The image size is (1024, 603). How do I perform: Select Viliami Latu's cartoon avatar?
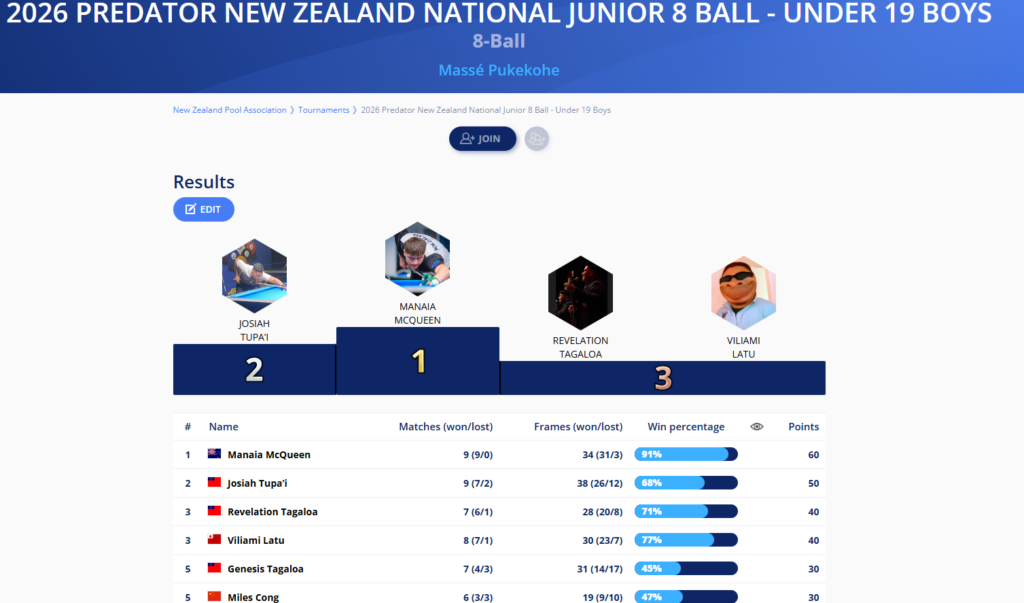pyautogui.click(x=743, y=293)
